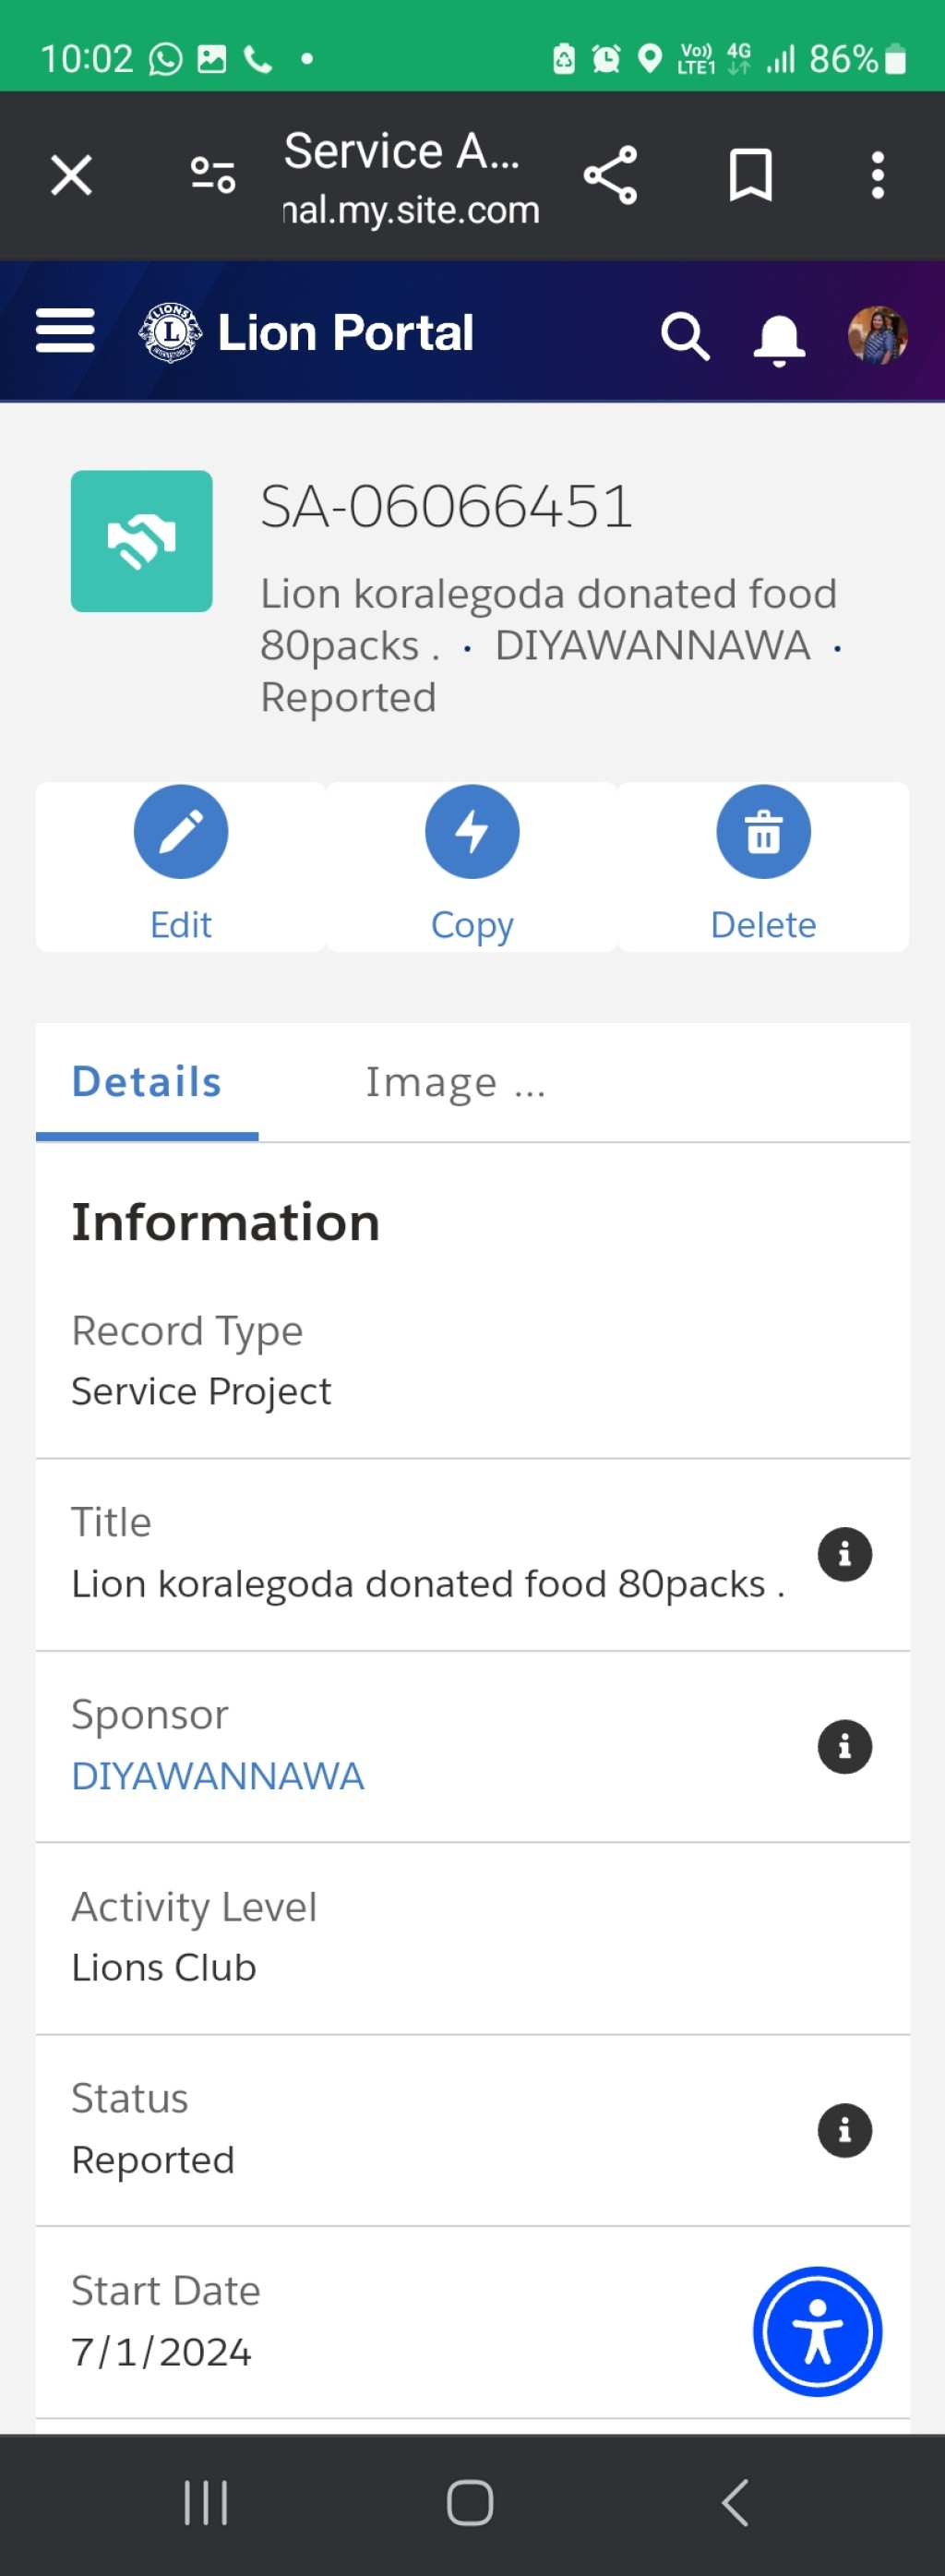Show the Status field info tooltip
945x2576 pixels.
[845, 2130]
